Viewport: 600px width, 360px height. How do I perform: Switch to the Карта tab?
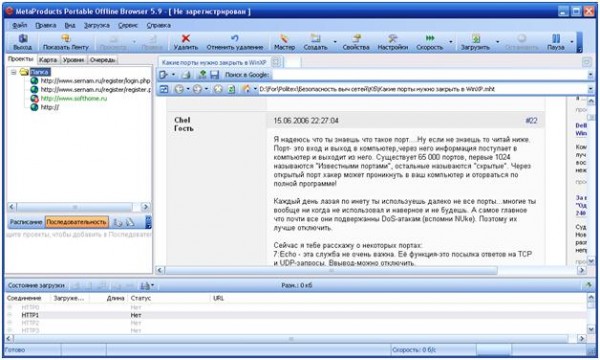[48, 60]
